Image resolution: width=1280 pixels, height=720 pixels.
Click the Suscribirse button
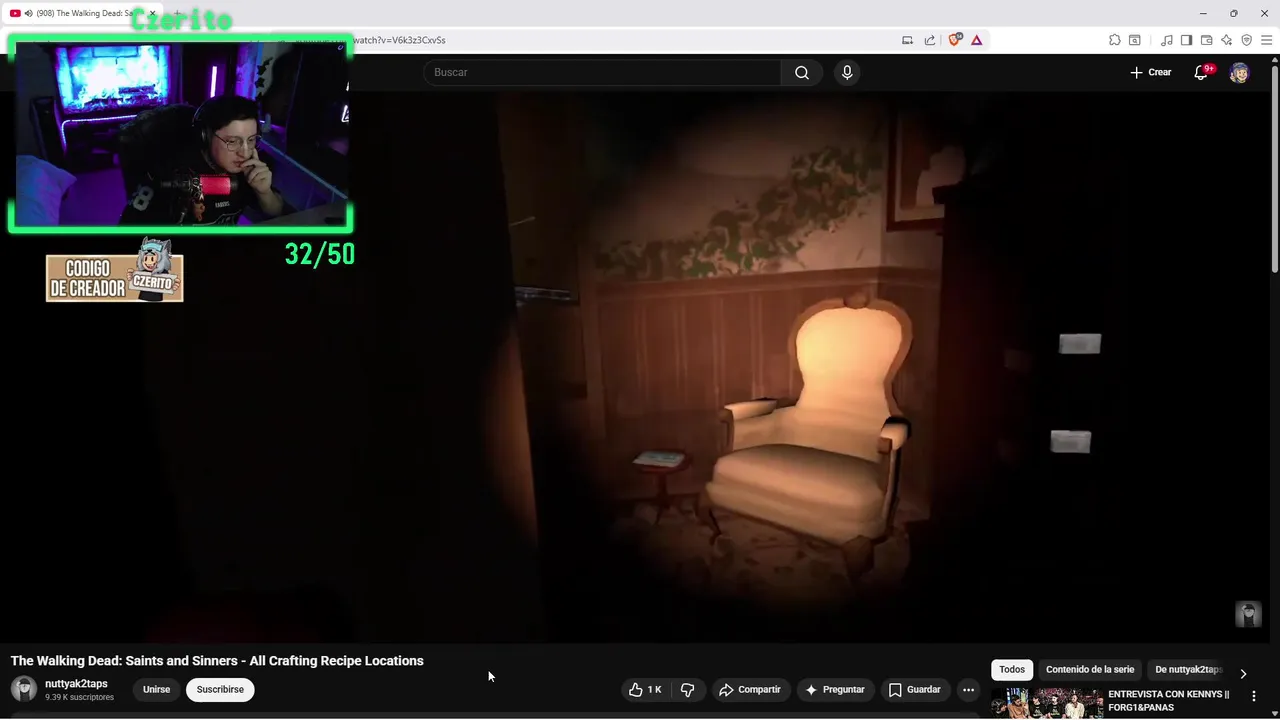click(220, 689)
